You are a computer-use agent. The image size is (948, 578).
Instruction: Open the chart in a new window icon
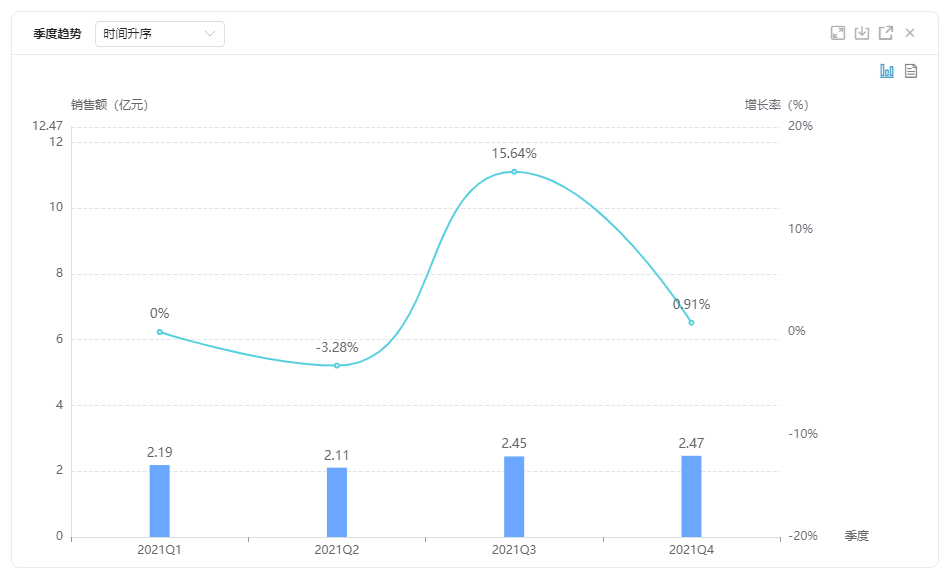pyautogui.click(x=886, y=33)
